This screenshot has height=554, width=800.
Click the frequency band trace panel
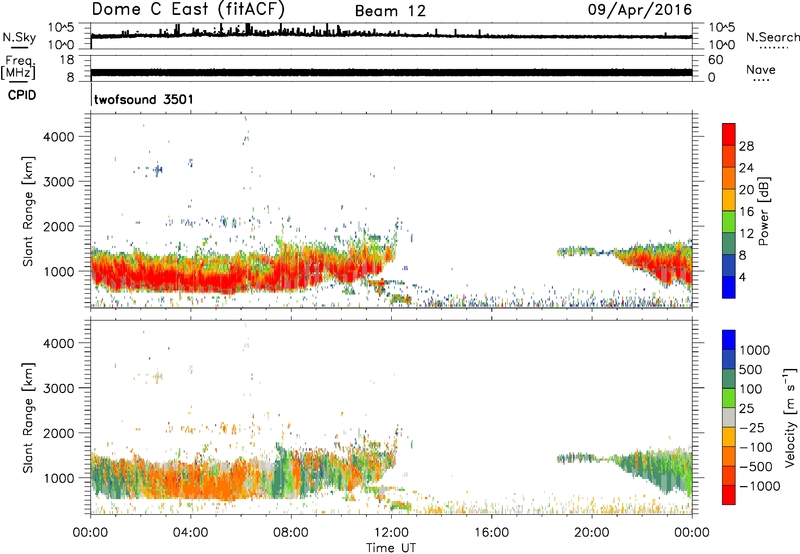click(x=391, y=68)
